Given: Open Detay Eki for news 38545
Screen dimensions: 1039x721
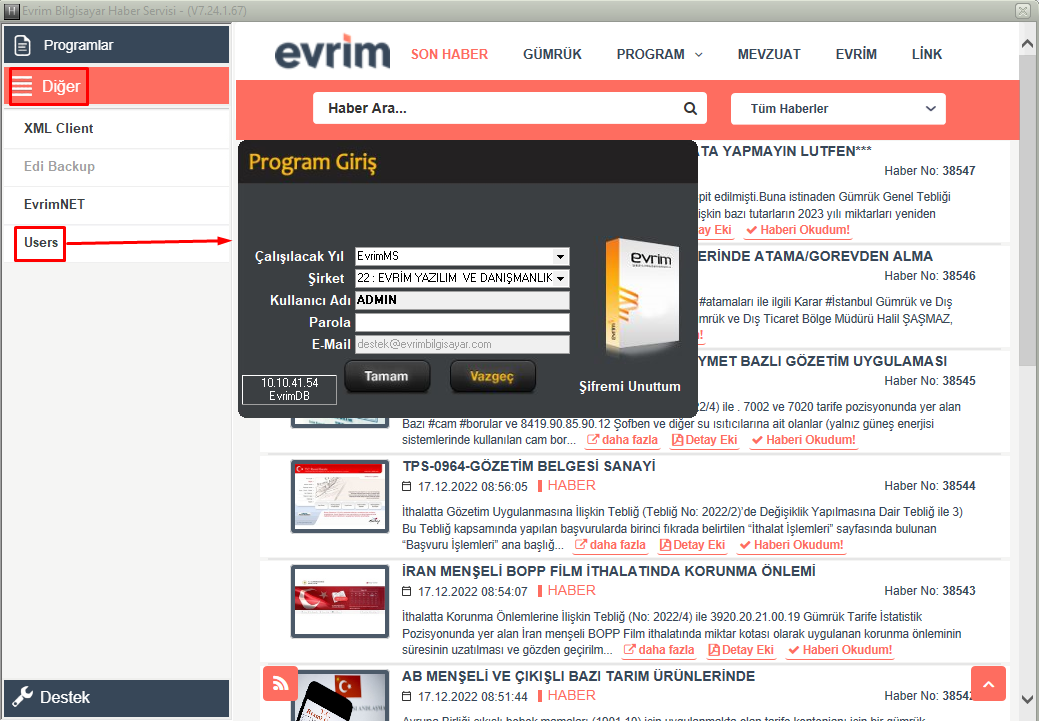Looking at the screenshot, I should pyautogui.click(x=704, y=440).
